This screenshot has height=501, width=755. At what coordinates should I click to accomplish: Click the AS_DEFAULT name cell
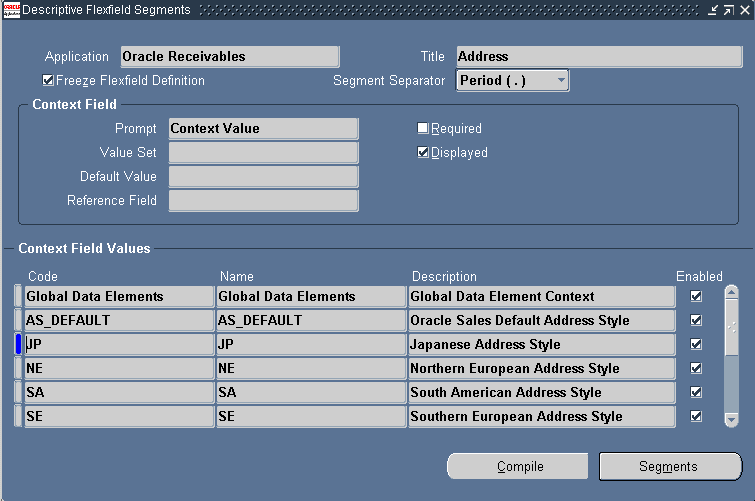[x=311, y=320]
